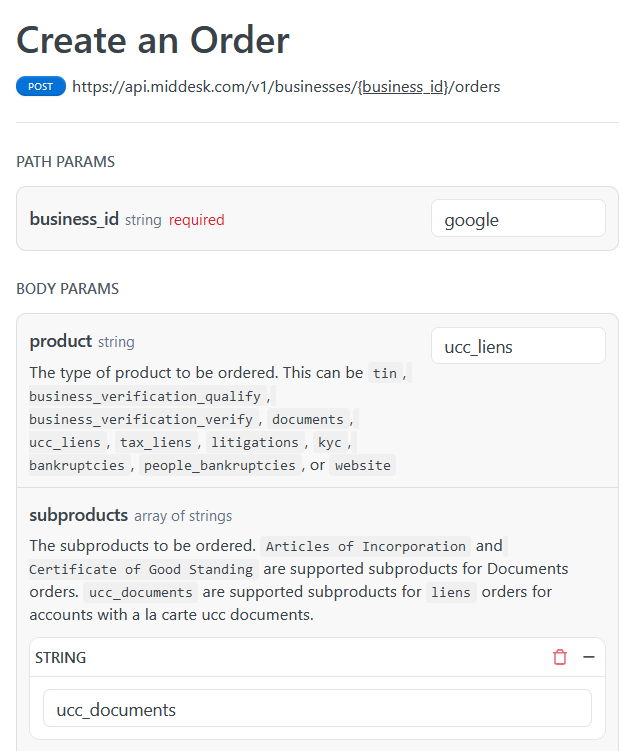Click the PATH PARAMS section label
Screen dimensions: 628x751
point(66,161)
